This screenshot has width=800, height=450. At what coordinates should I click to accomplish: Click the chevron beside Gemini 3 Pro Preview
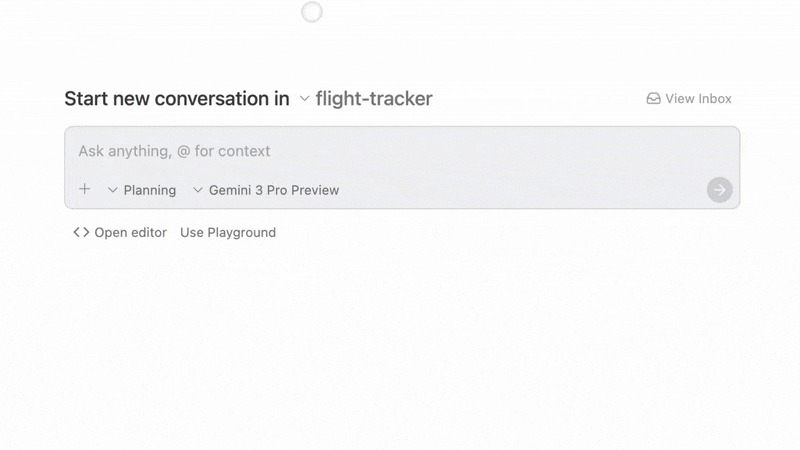pyautogui.click(x=198, y=190)
